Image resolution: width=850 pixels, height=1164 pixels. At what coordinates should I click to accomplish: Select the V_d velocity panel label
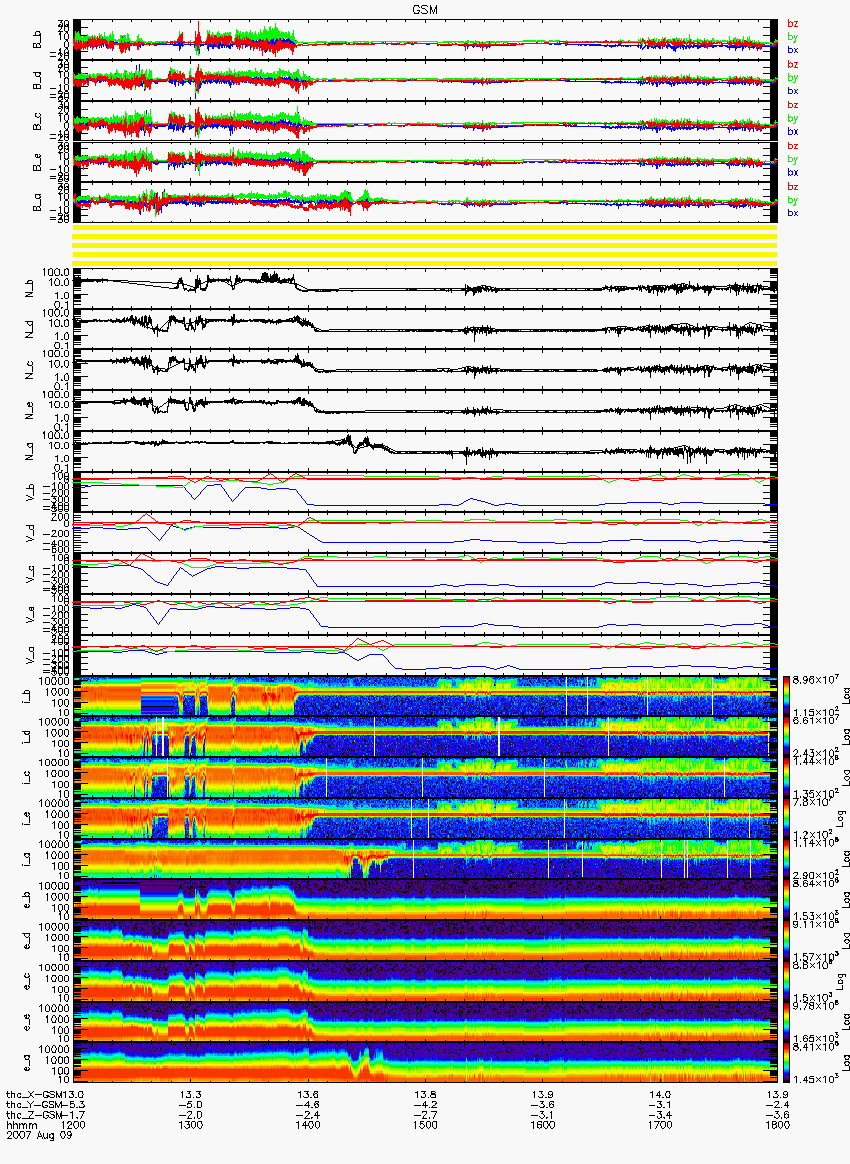[x=30, y=532]
